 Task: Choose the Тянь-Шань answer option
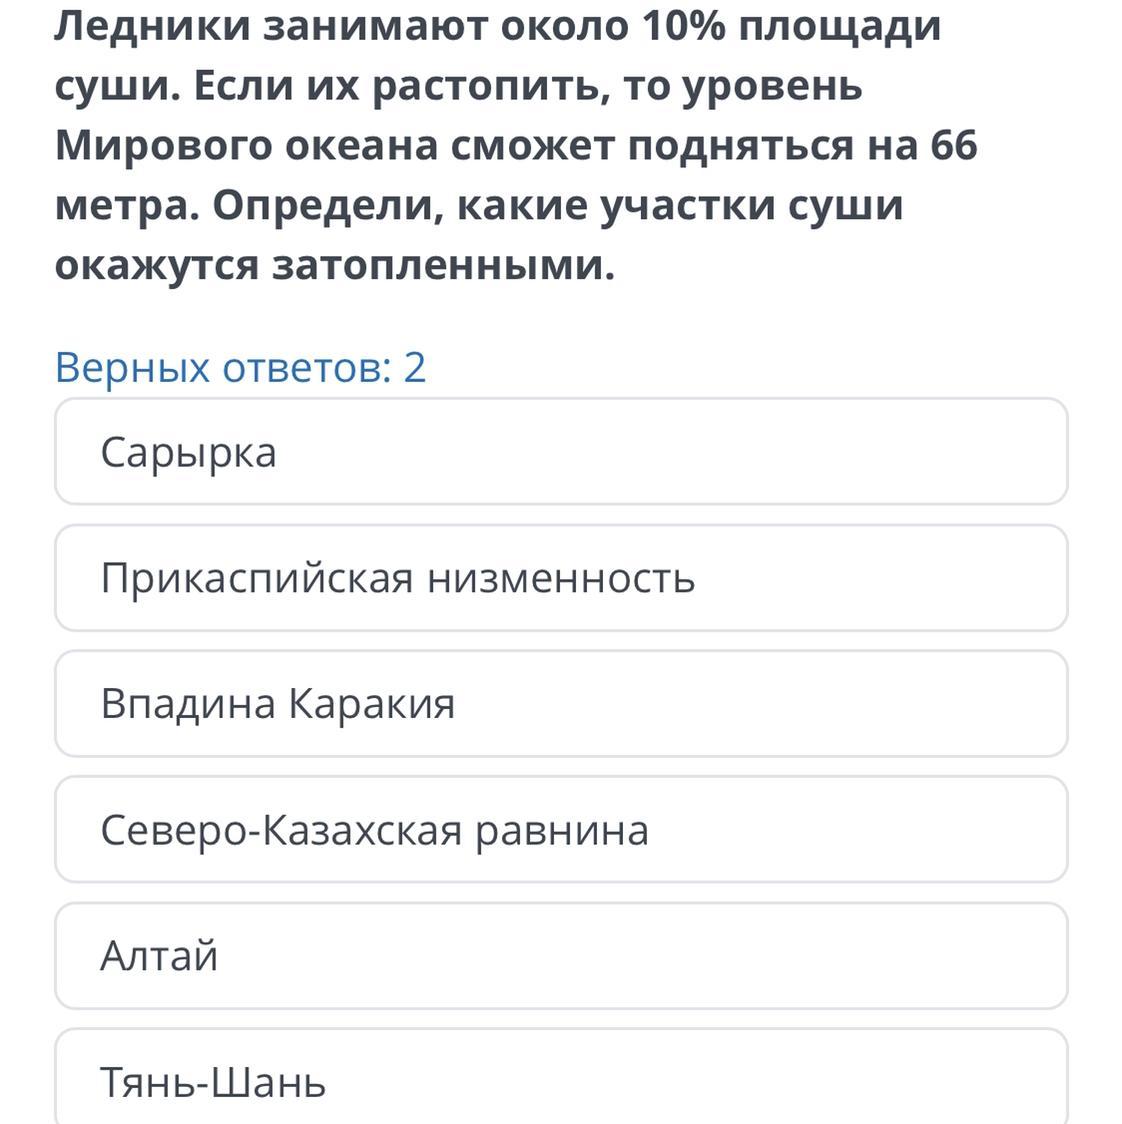tap(560, 1080)
